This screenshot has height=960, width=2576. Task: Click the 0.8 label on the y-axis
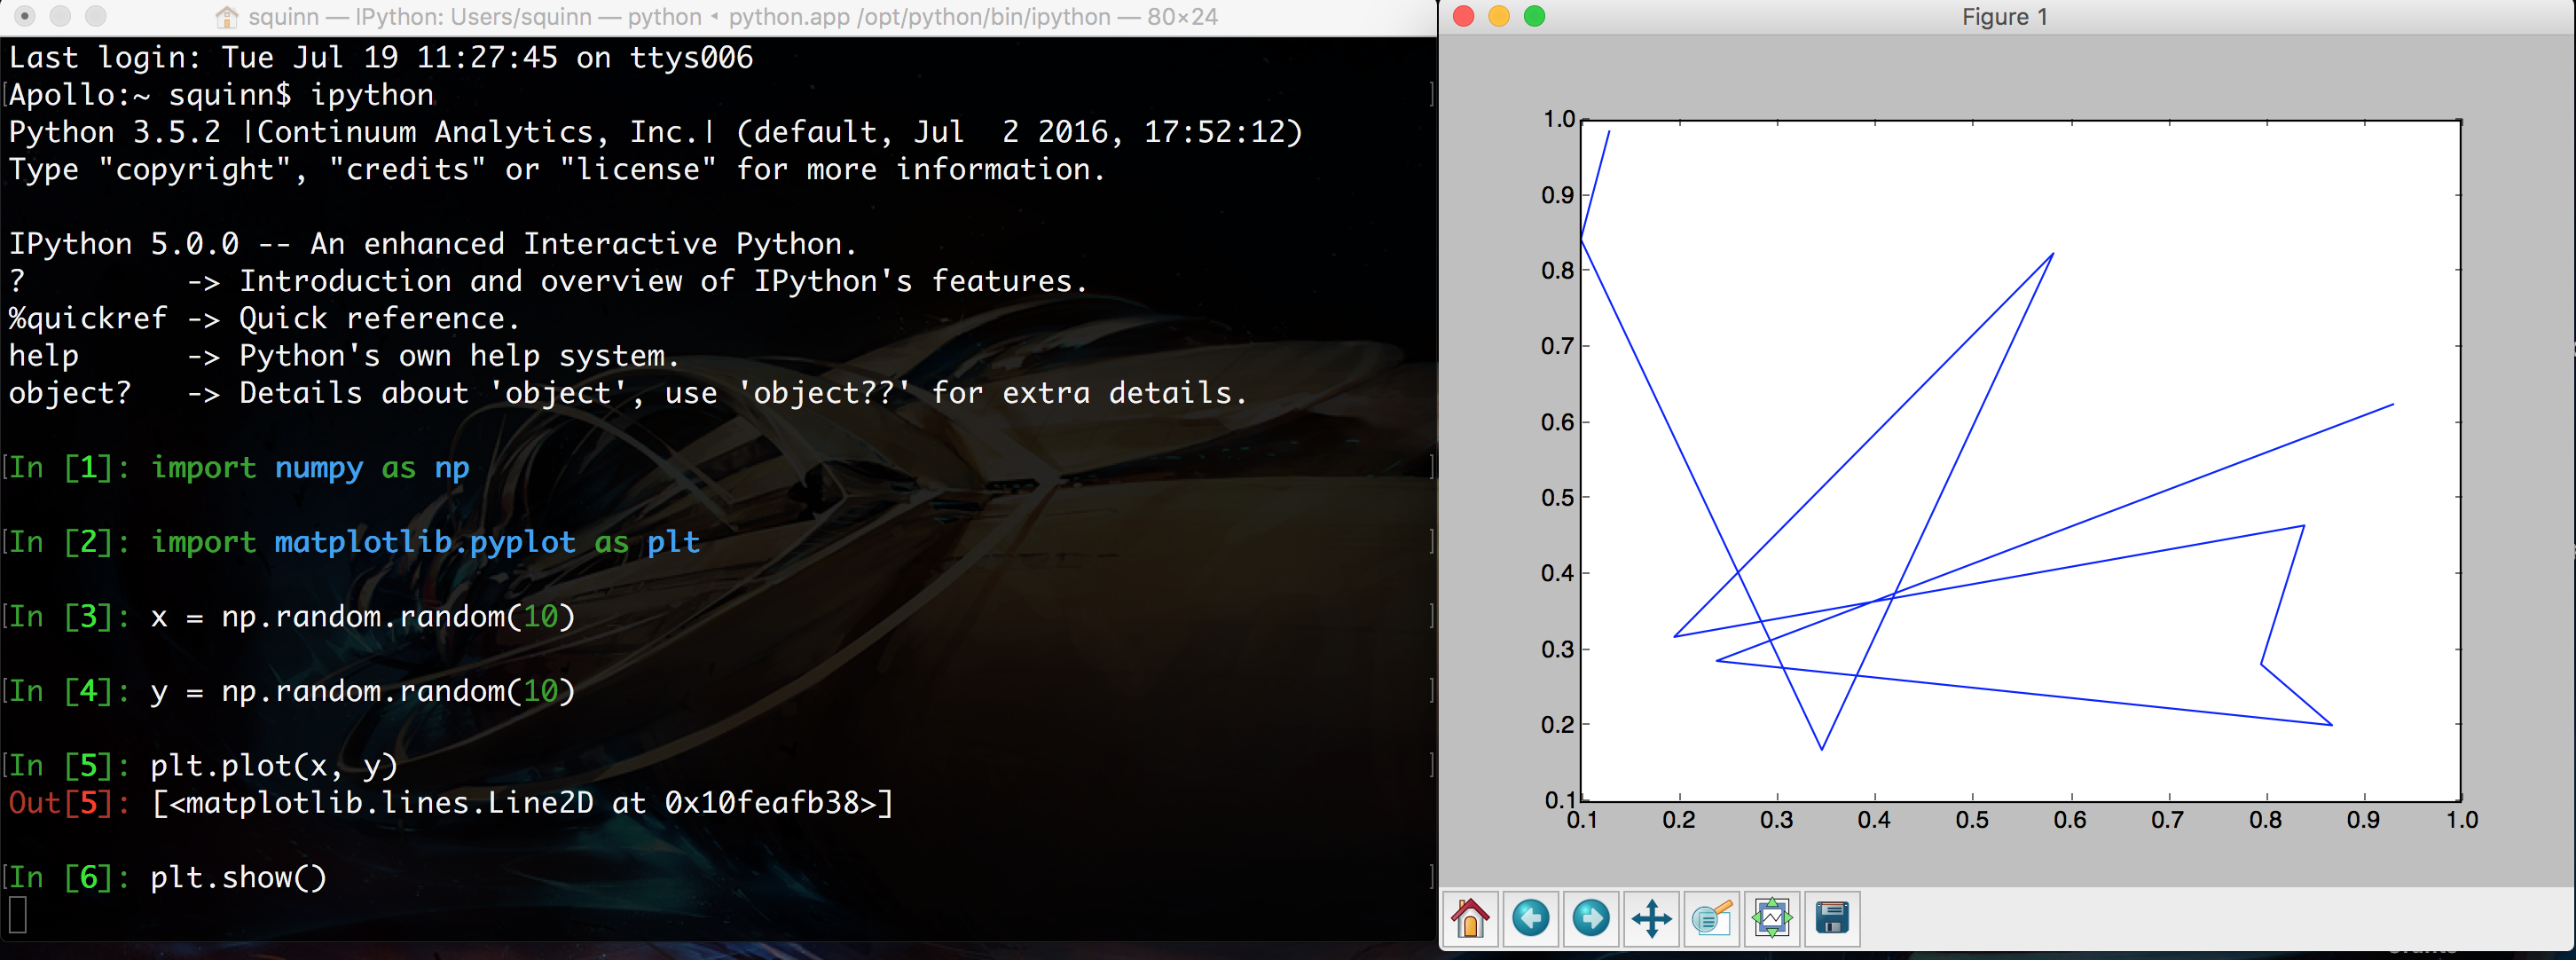pos(1557,271)
